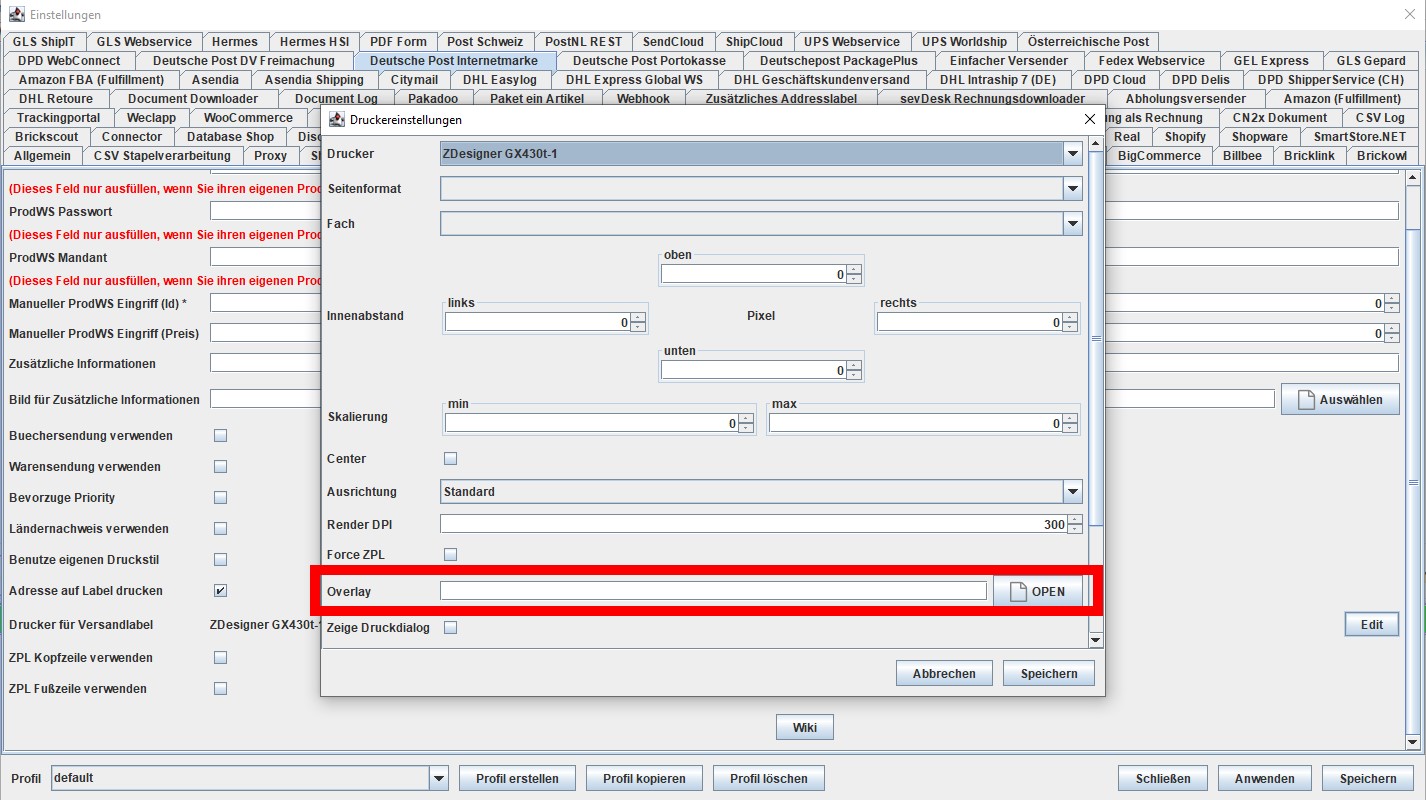This screenshot has height=800, width=1426.
Task: Open the Ausrichtung dropdown
Action: point(1072,492)
